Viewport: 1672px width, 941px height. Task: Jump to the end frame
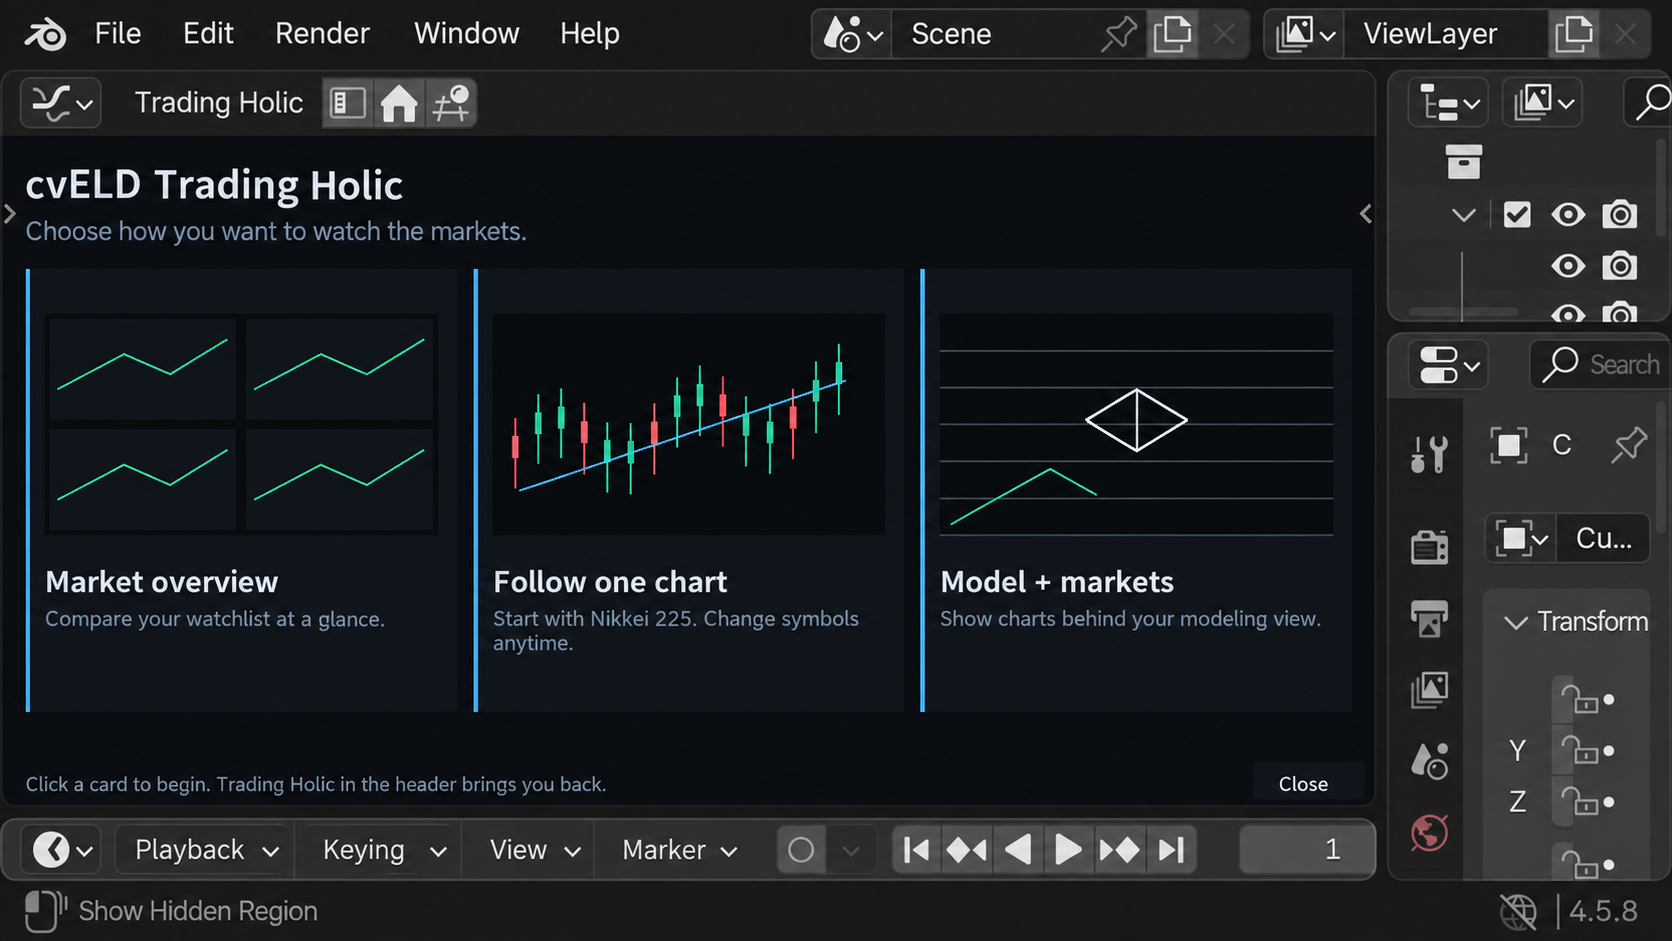click(1171, 850)
